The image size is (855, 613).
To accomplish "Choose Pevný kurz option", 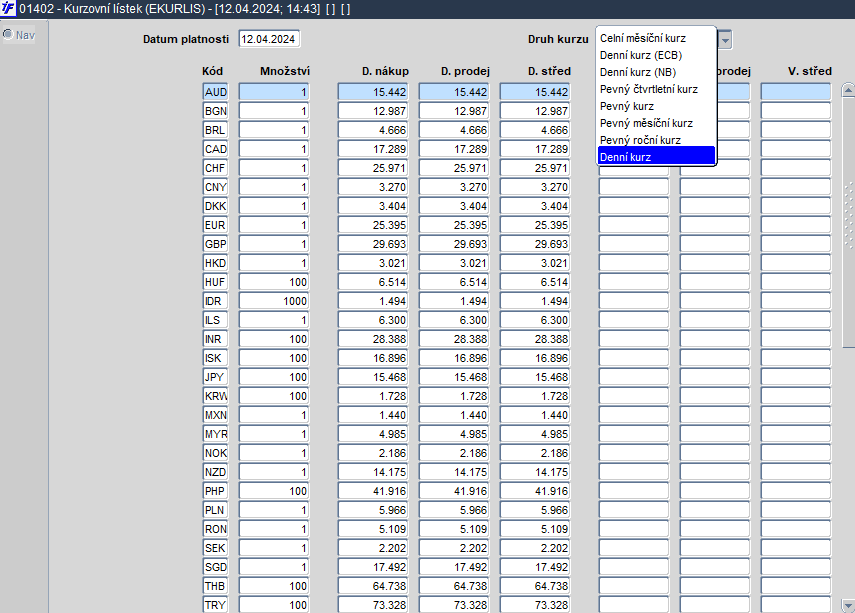I will pyautogui.click(x=657, y=106).
